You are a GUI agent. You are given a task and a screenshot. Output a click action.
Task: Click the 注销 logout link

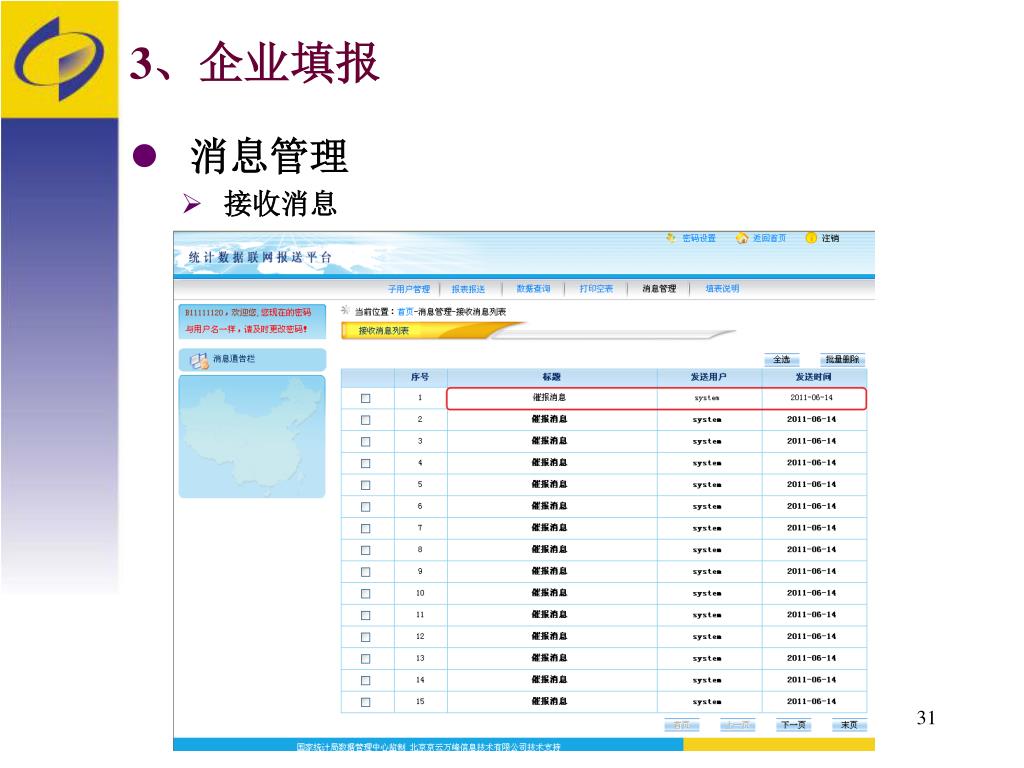(x=830, y=238)
